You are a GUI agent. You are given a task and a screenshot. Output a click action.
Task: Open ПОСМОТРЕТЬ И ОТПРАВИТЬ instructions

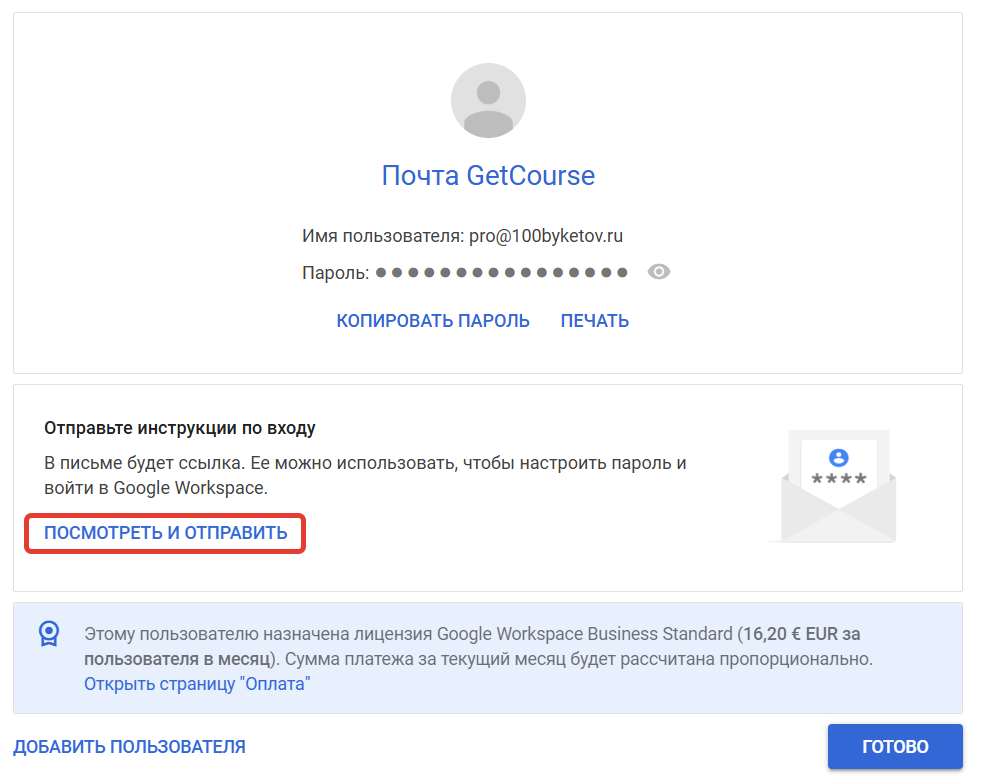pos(166,533)
